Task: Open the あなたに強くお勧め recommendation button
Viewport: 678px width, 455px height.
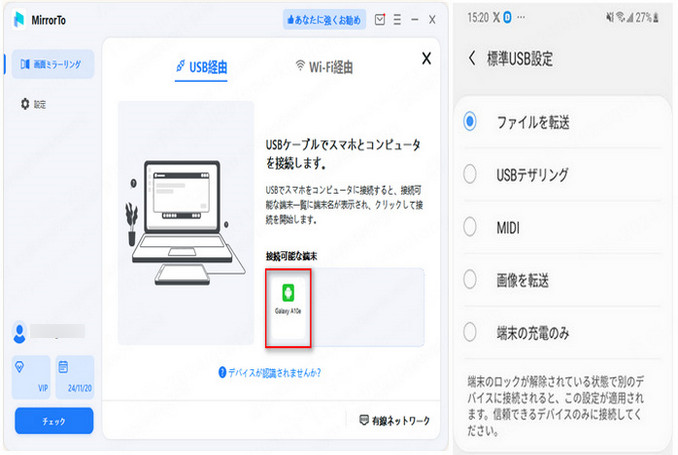Action: coord(324,19)
